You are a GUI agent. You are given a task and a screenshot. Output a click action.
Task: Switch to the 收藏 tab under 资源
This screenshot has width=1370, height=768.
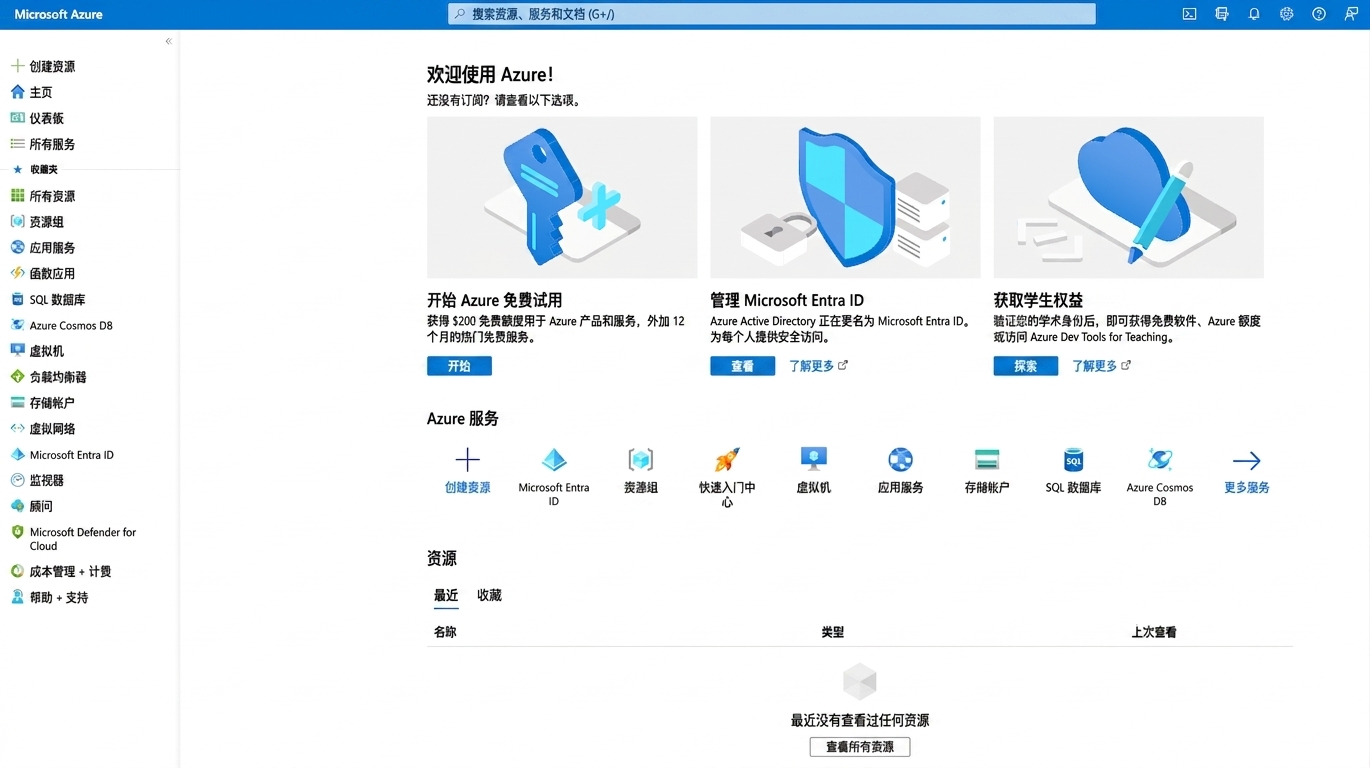point(489,595)
